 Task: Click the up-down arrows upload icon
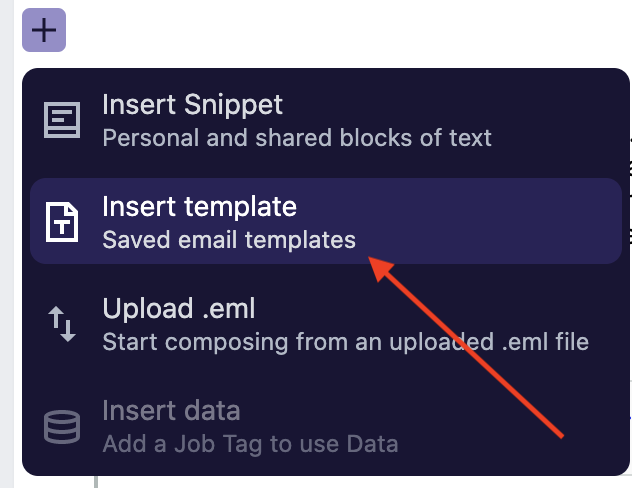pyautogui.click(x=62, y=324)
